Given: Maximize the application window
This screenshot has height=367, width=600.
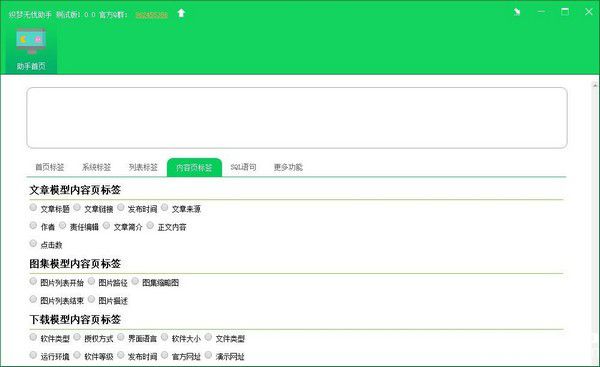Looking at the screenshot, I should tap(565, 12).
